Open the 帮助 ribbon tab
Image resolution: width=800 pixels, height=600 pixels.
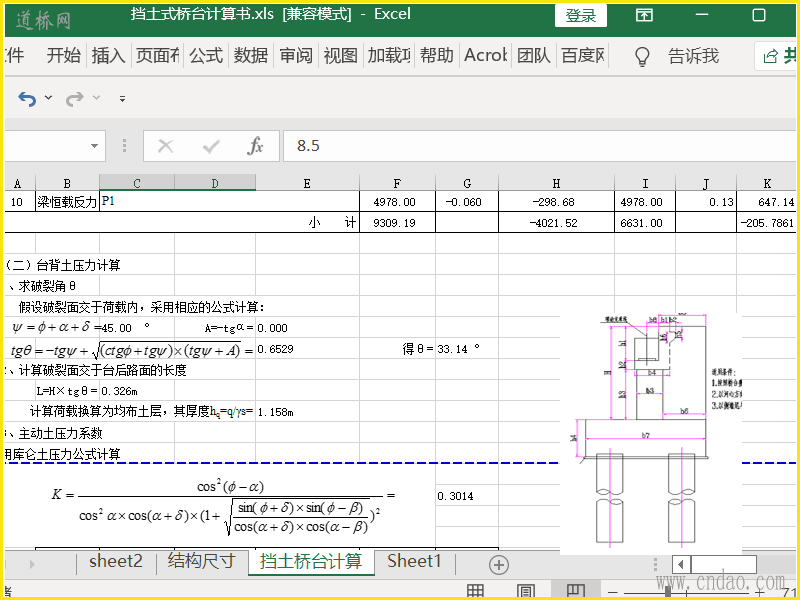pyautogui.click(x=437, y=55)
